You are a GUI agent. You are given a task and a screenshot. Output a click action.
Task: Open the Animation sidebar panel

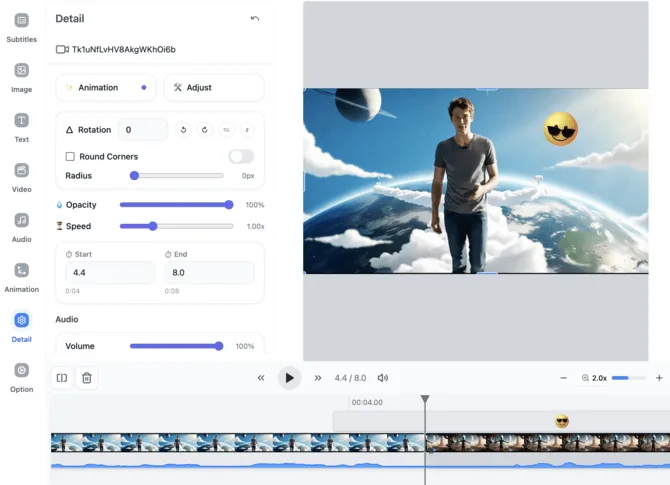point(21,278)
